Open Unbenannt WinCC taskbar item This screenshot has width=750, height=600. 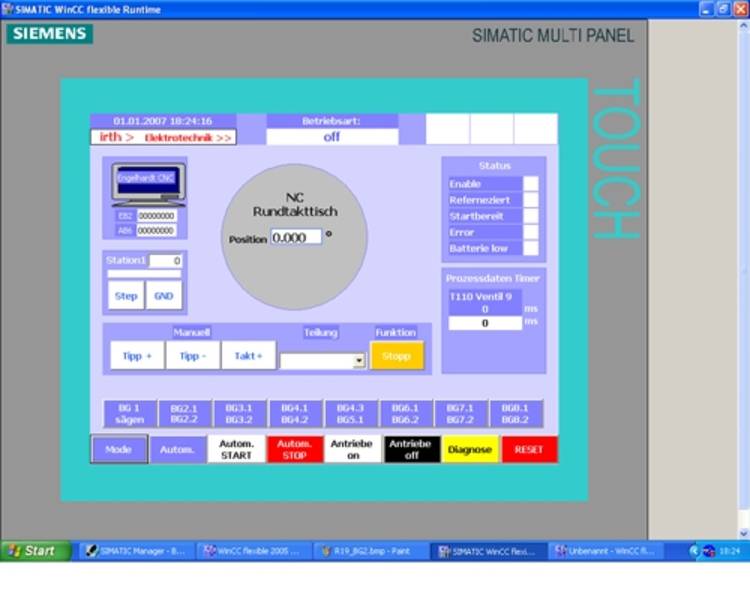point(606,551)
